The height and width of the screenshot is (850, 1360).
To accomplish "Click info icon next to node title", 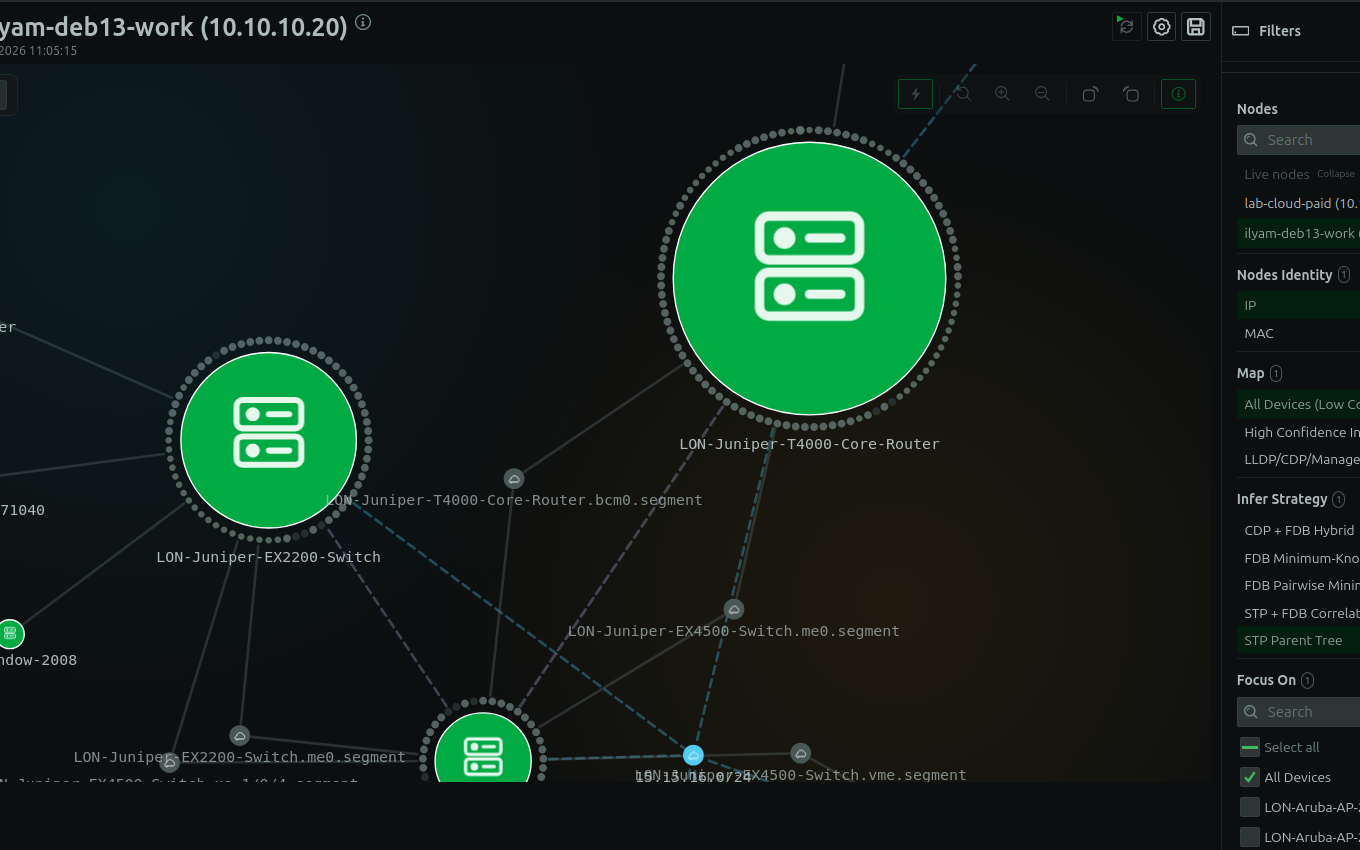I will tap(363, 22).
